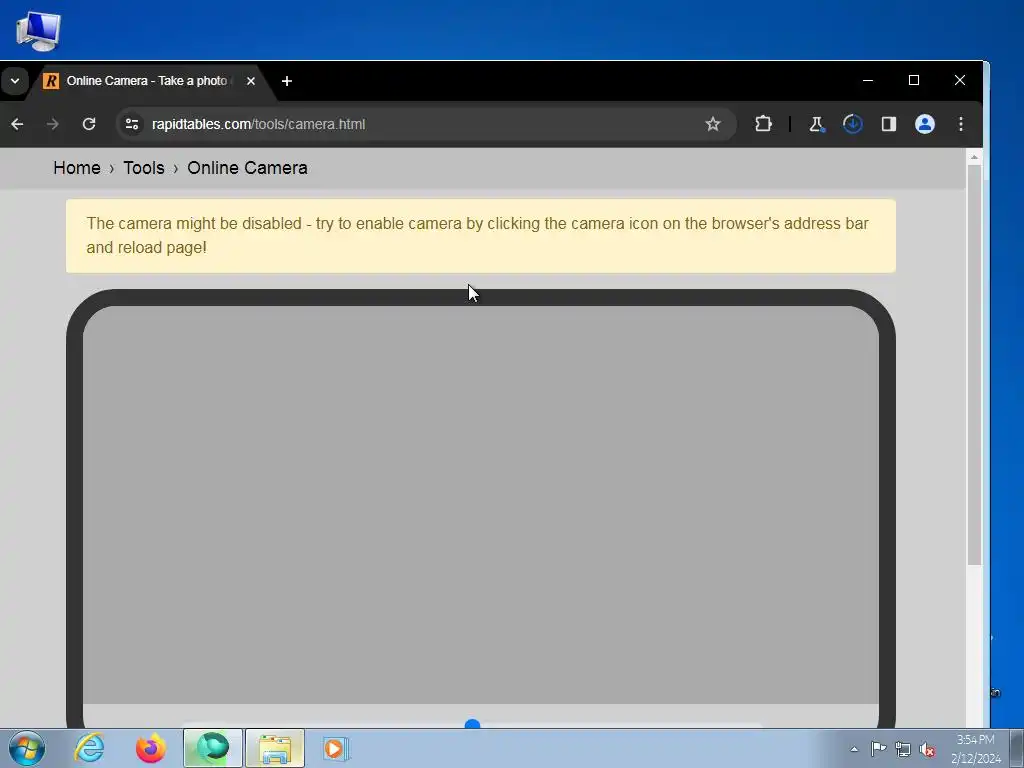
Task: Toggle the browser side panel
Action: [889, 124]
